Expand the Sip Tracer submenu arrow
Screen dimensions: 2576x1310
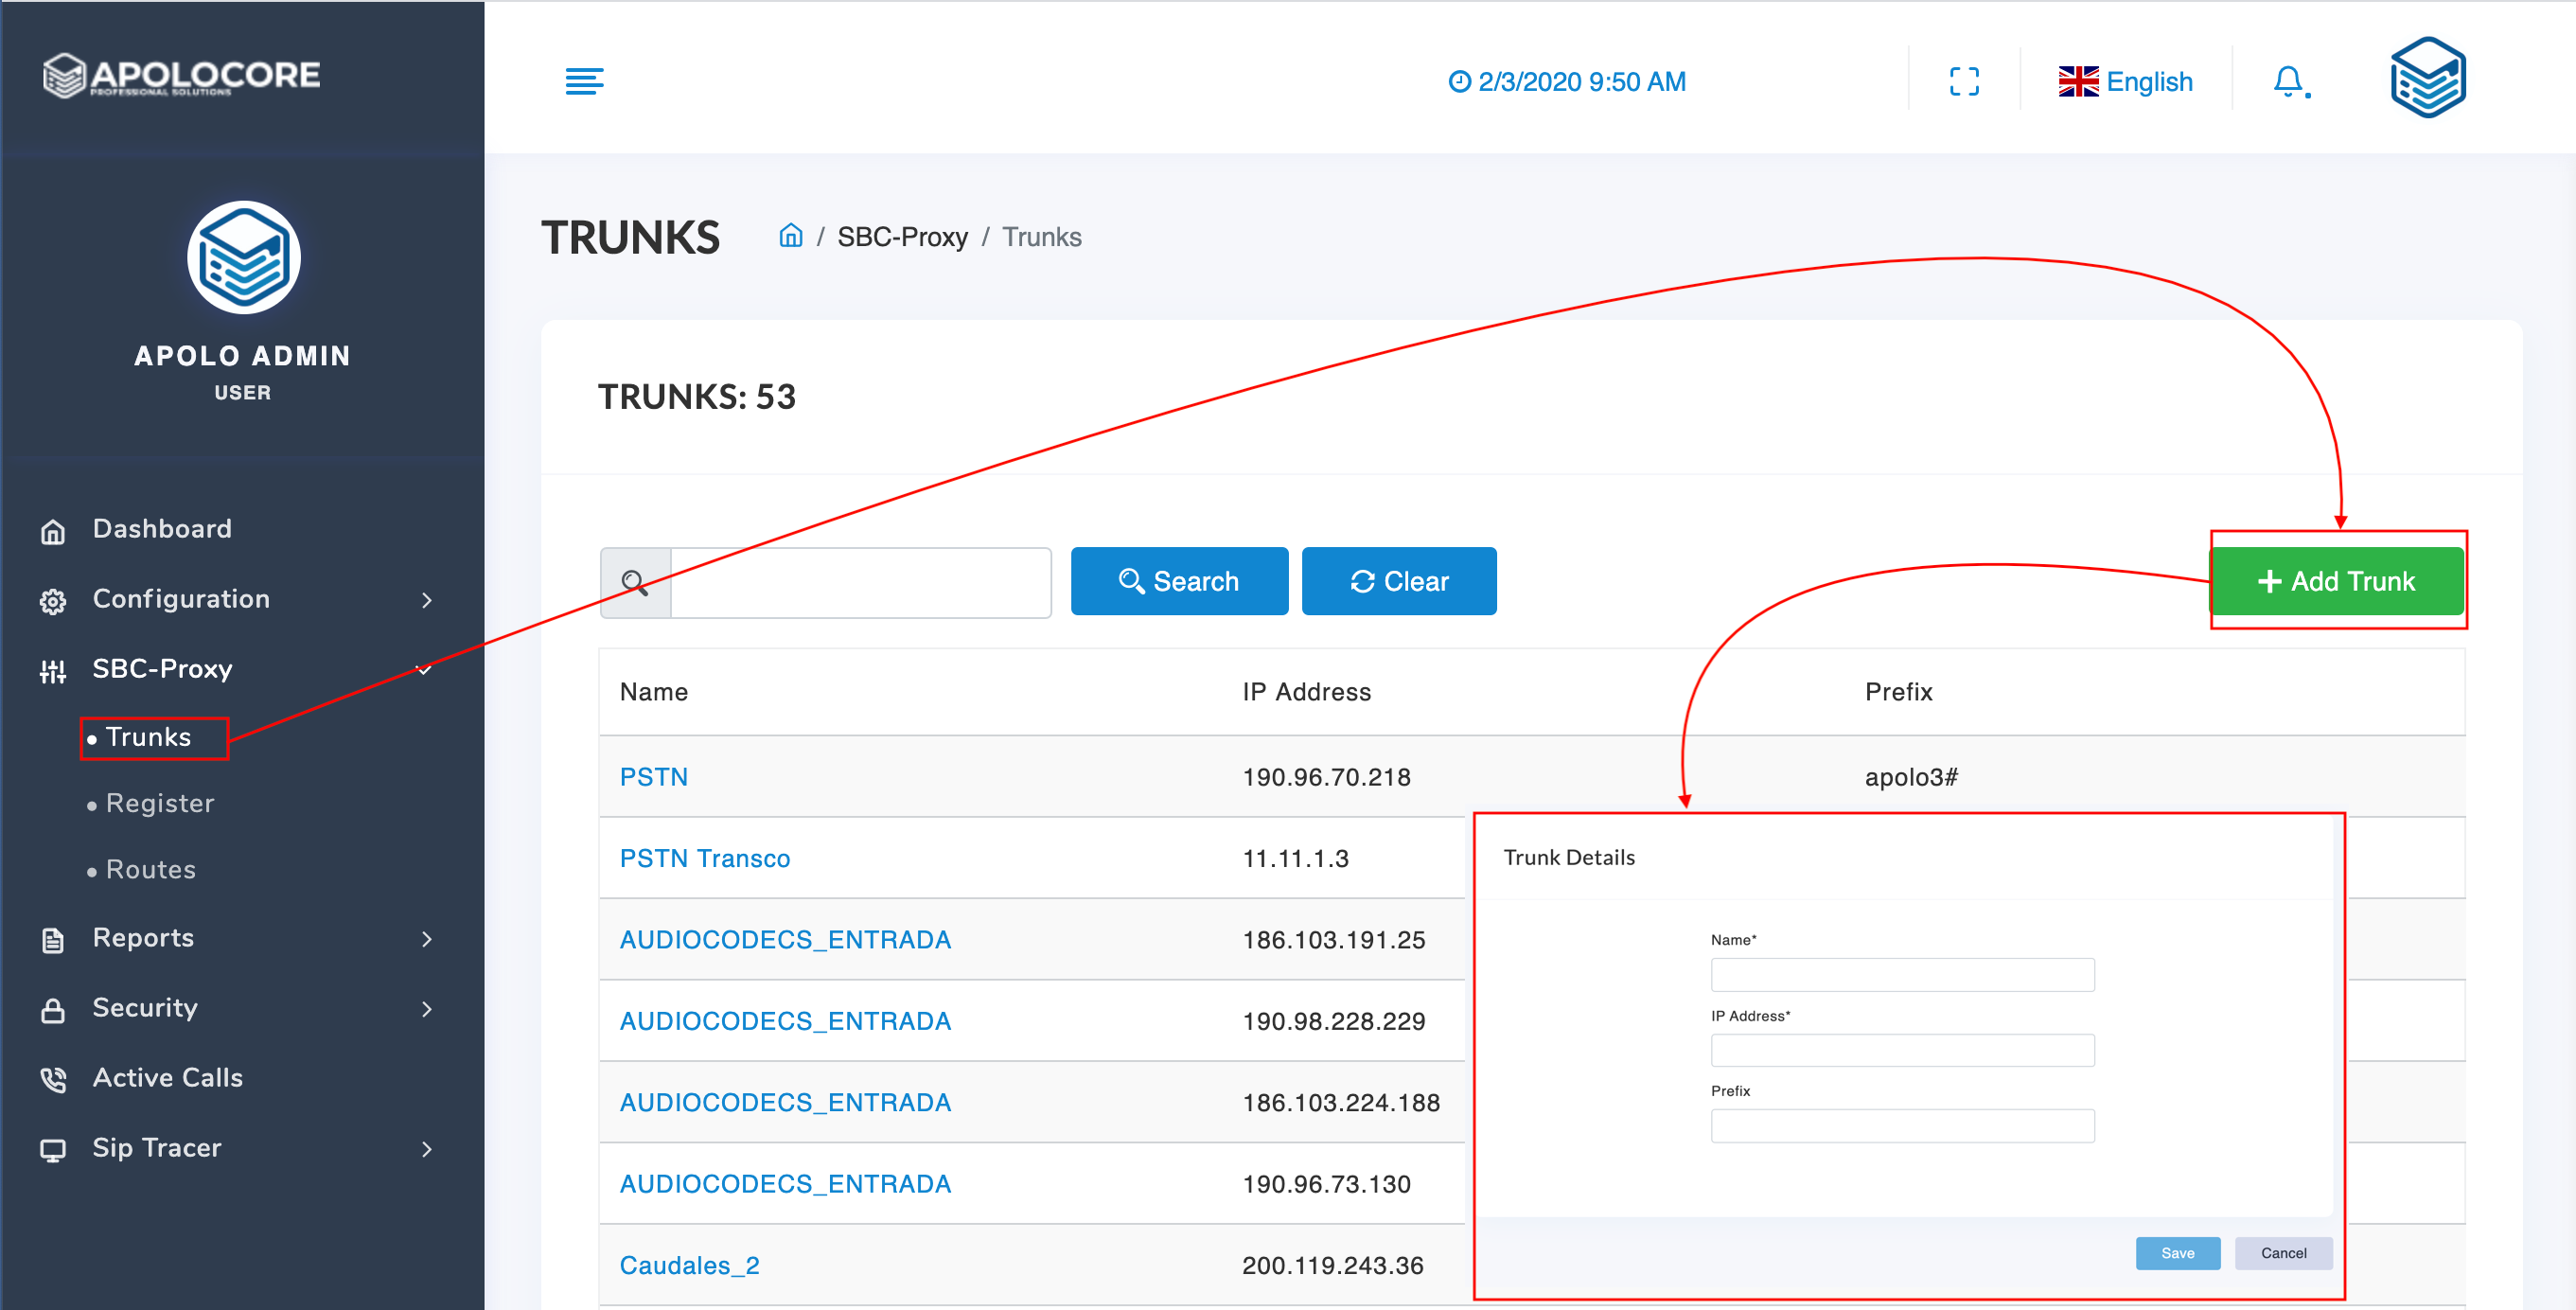pyautogui.click(x=427, y=1149)
